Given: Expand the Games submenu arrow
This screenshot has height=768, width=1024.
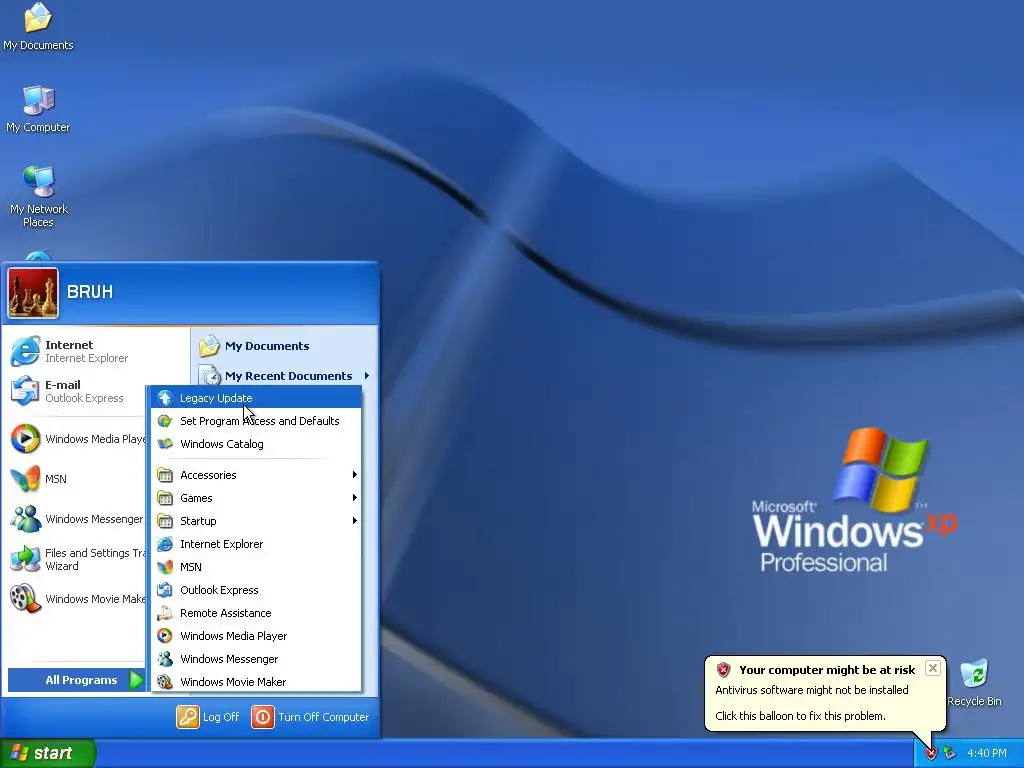Looking at the screenshot, I should point(355,498).
